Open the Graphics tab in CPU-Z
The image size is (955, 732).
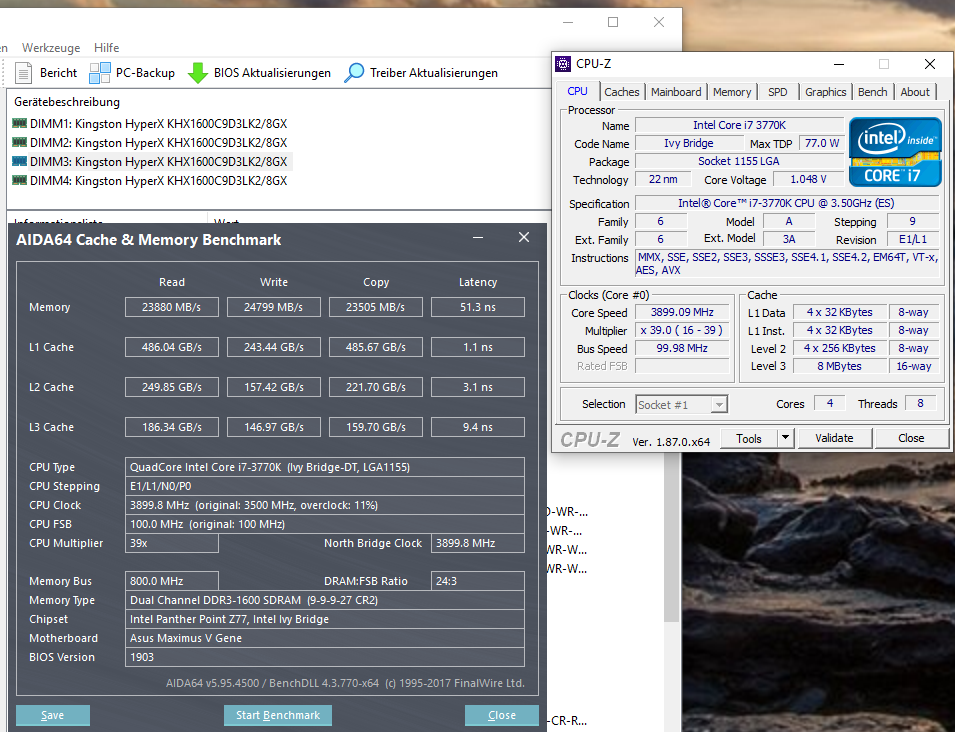point(826,92)
